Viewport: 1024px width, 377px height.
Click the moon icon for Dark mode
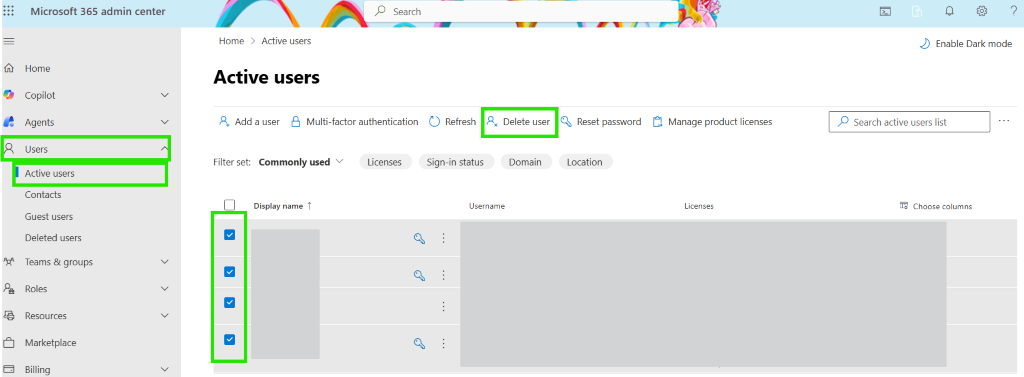[x=925, y=44]
